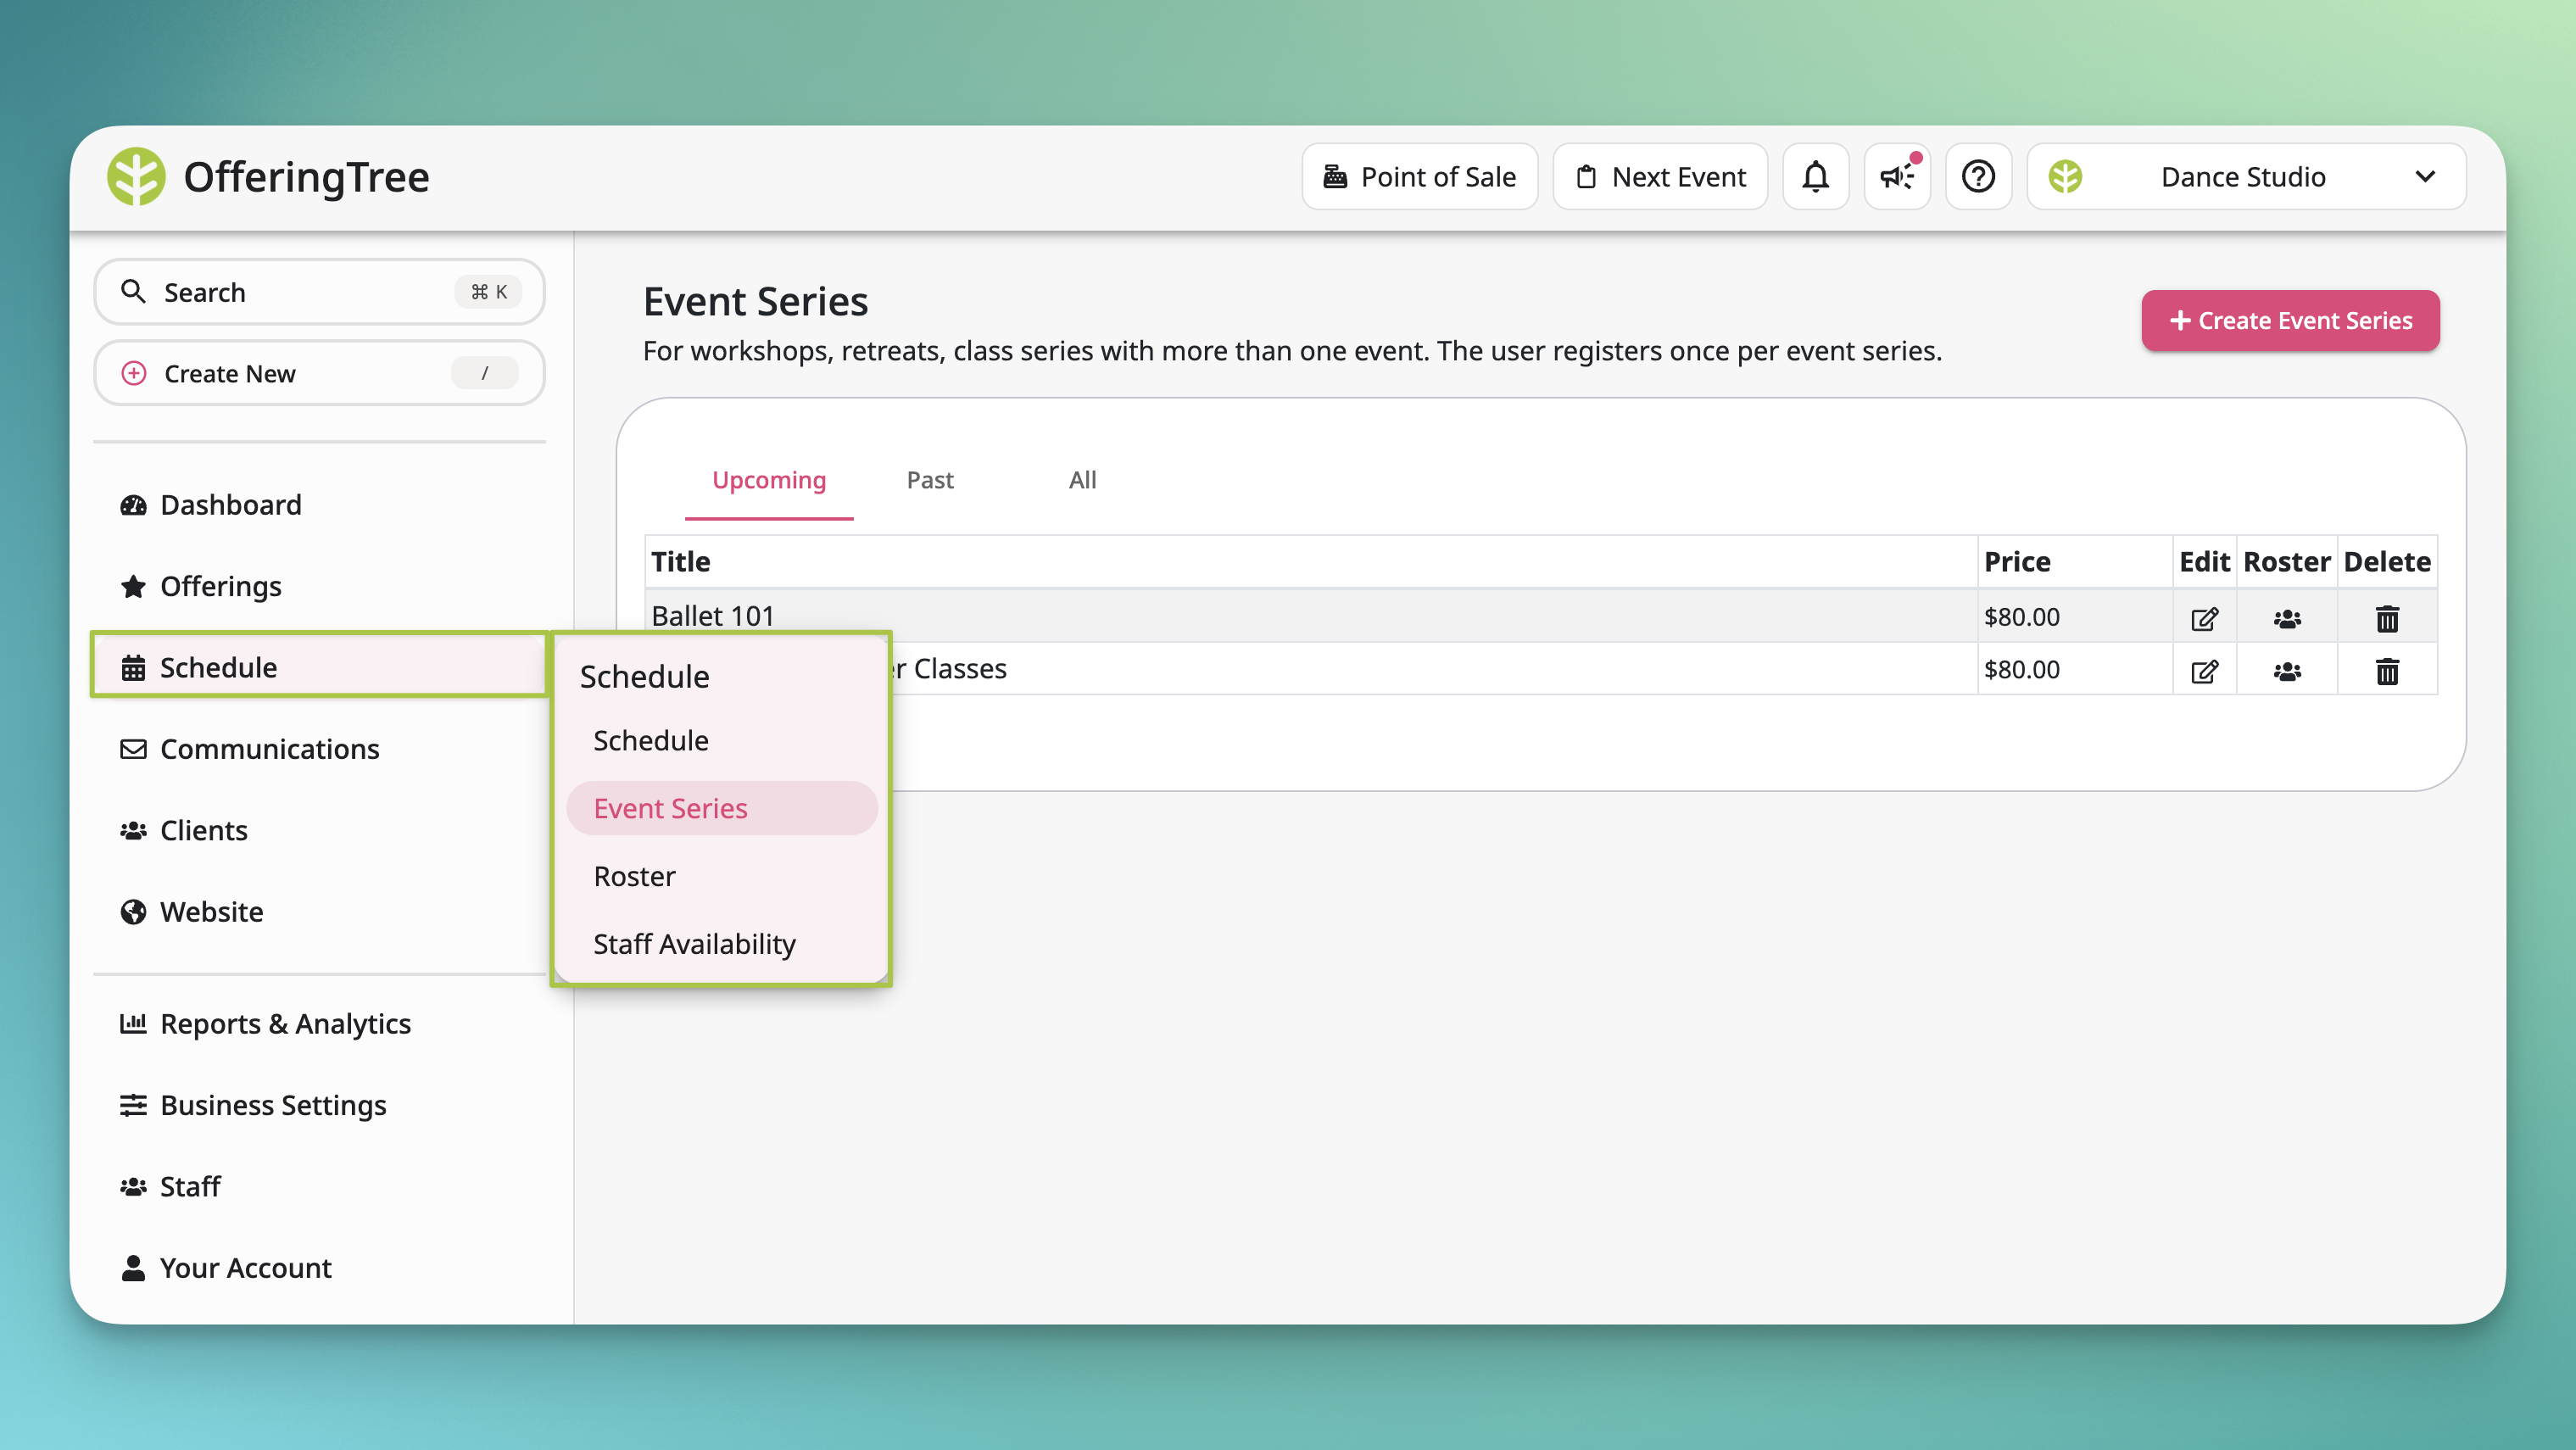Screen dimensions: 2576x1450
Task: Open Your Account in sidebar
Action: tap(245, 1268)
